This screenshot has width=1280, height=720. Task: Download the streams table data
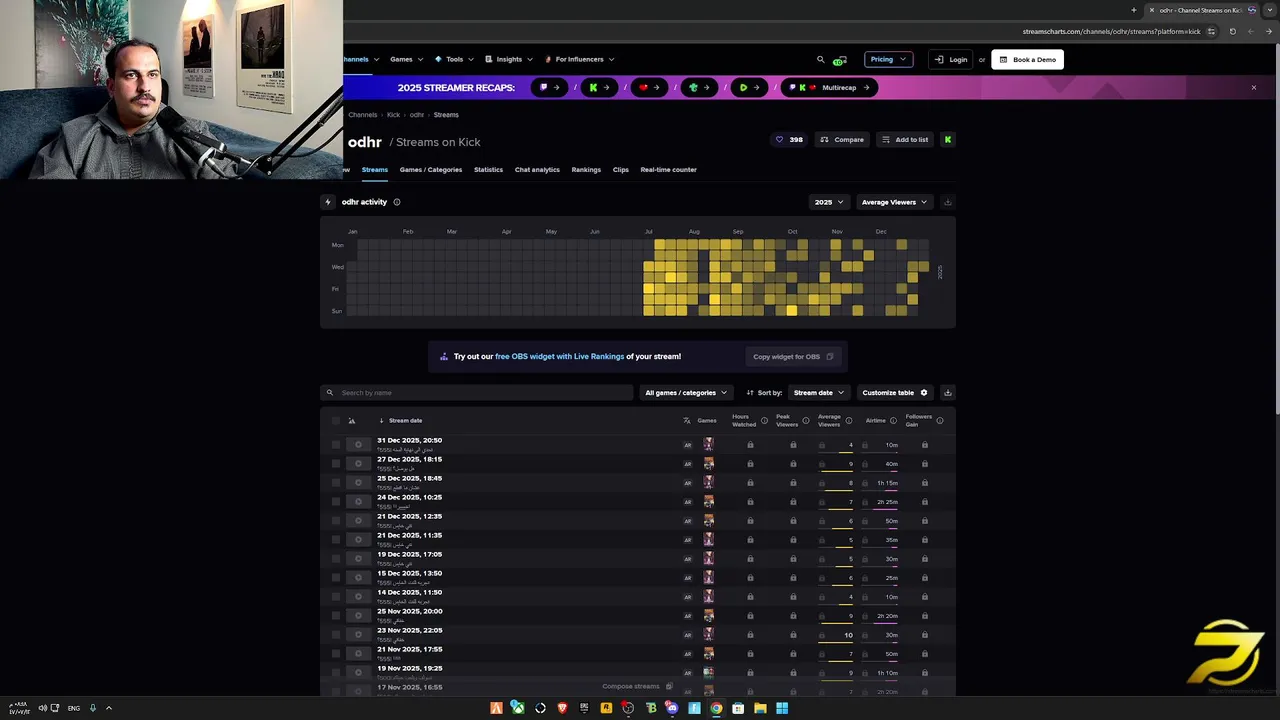pyautogui.click(x=947, y=393)
